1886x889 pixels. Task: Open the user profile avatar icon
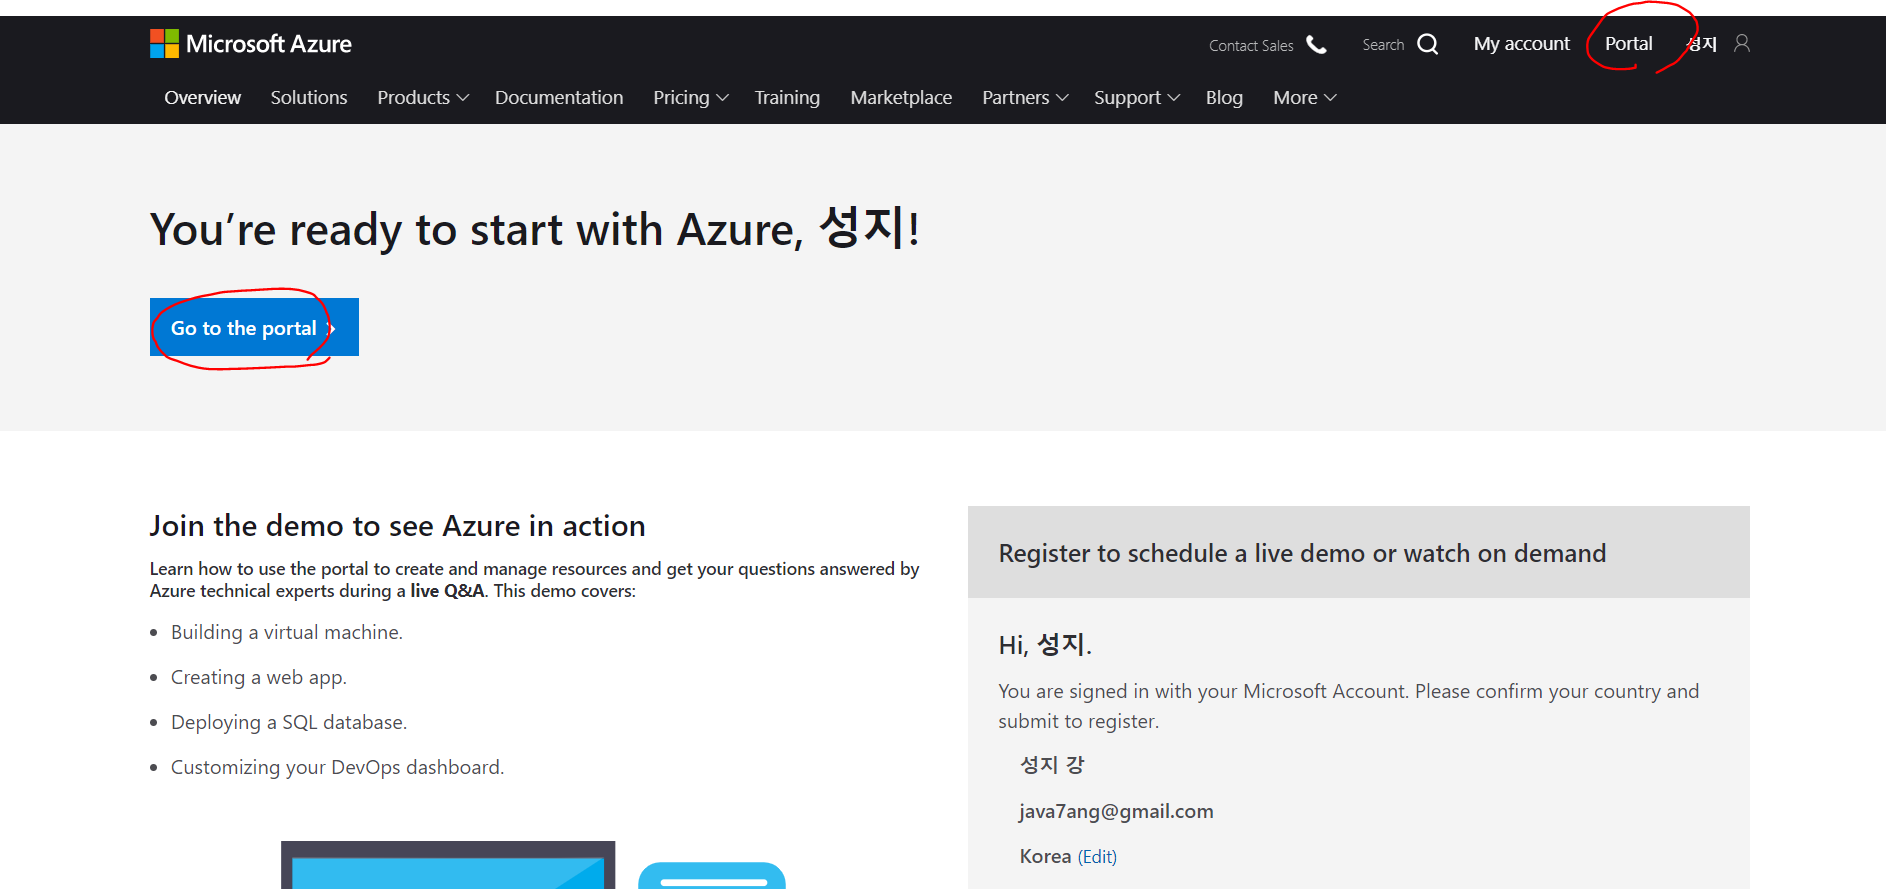coord(1742,43)
